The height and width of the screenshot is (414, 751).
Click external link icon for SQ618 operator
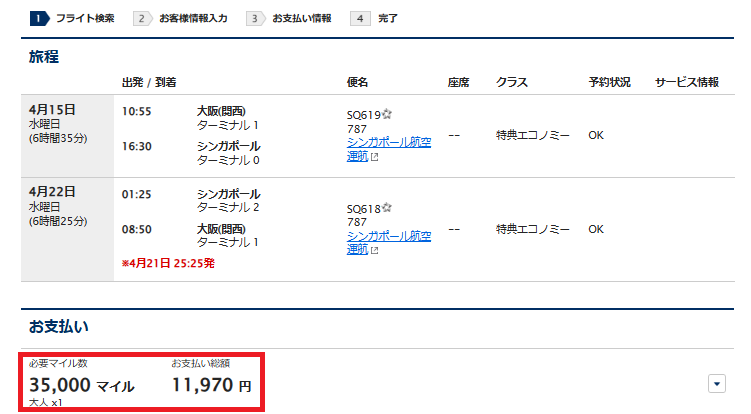pos(374,250)
